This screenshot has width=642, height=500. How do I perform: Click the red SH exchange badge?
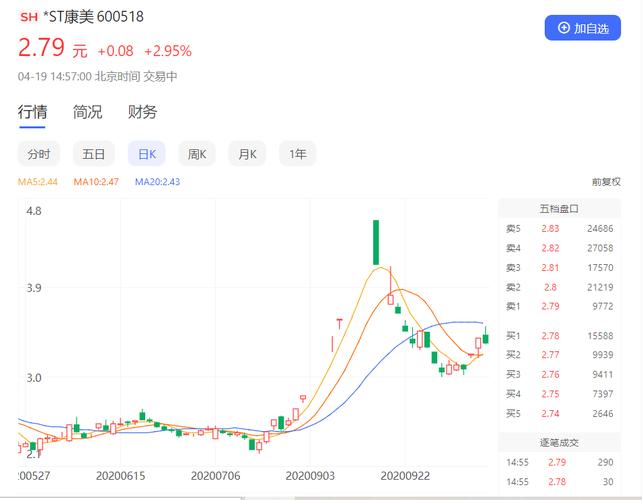[x=28, y=17]
